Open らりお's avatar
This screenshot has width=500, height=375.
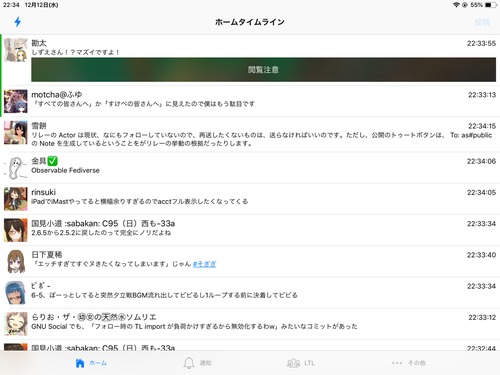pos(16,324)
